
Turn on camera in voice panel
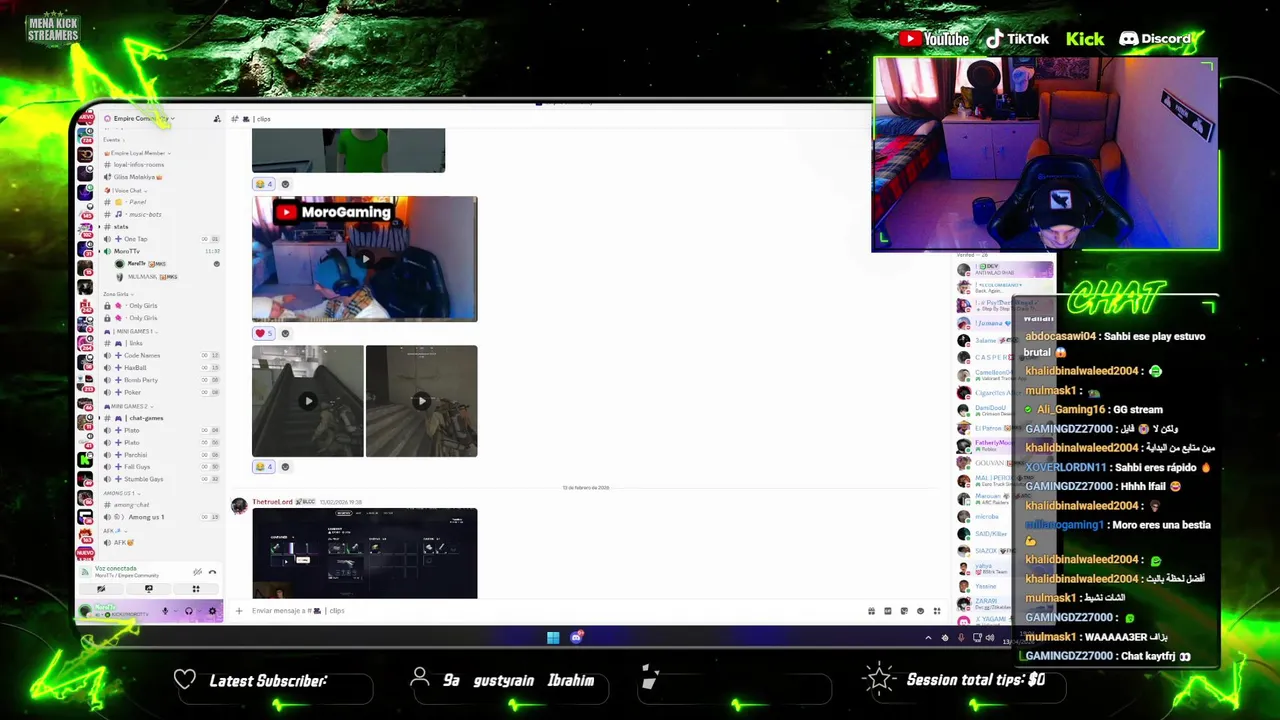coord(101,589)
